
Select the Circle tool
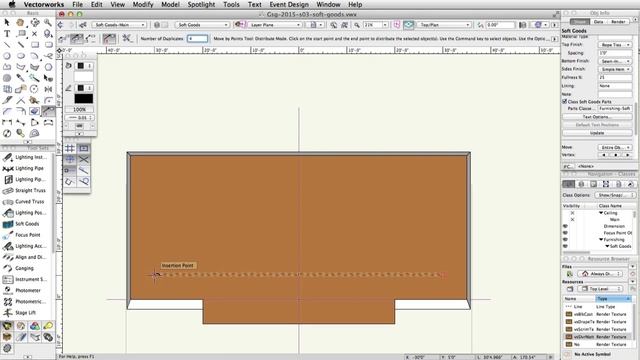[x=7, y=56]
